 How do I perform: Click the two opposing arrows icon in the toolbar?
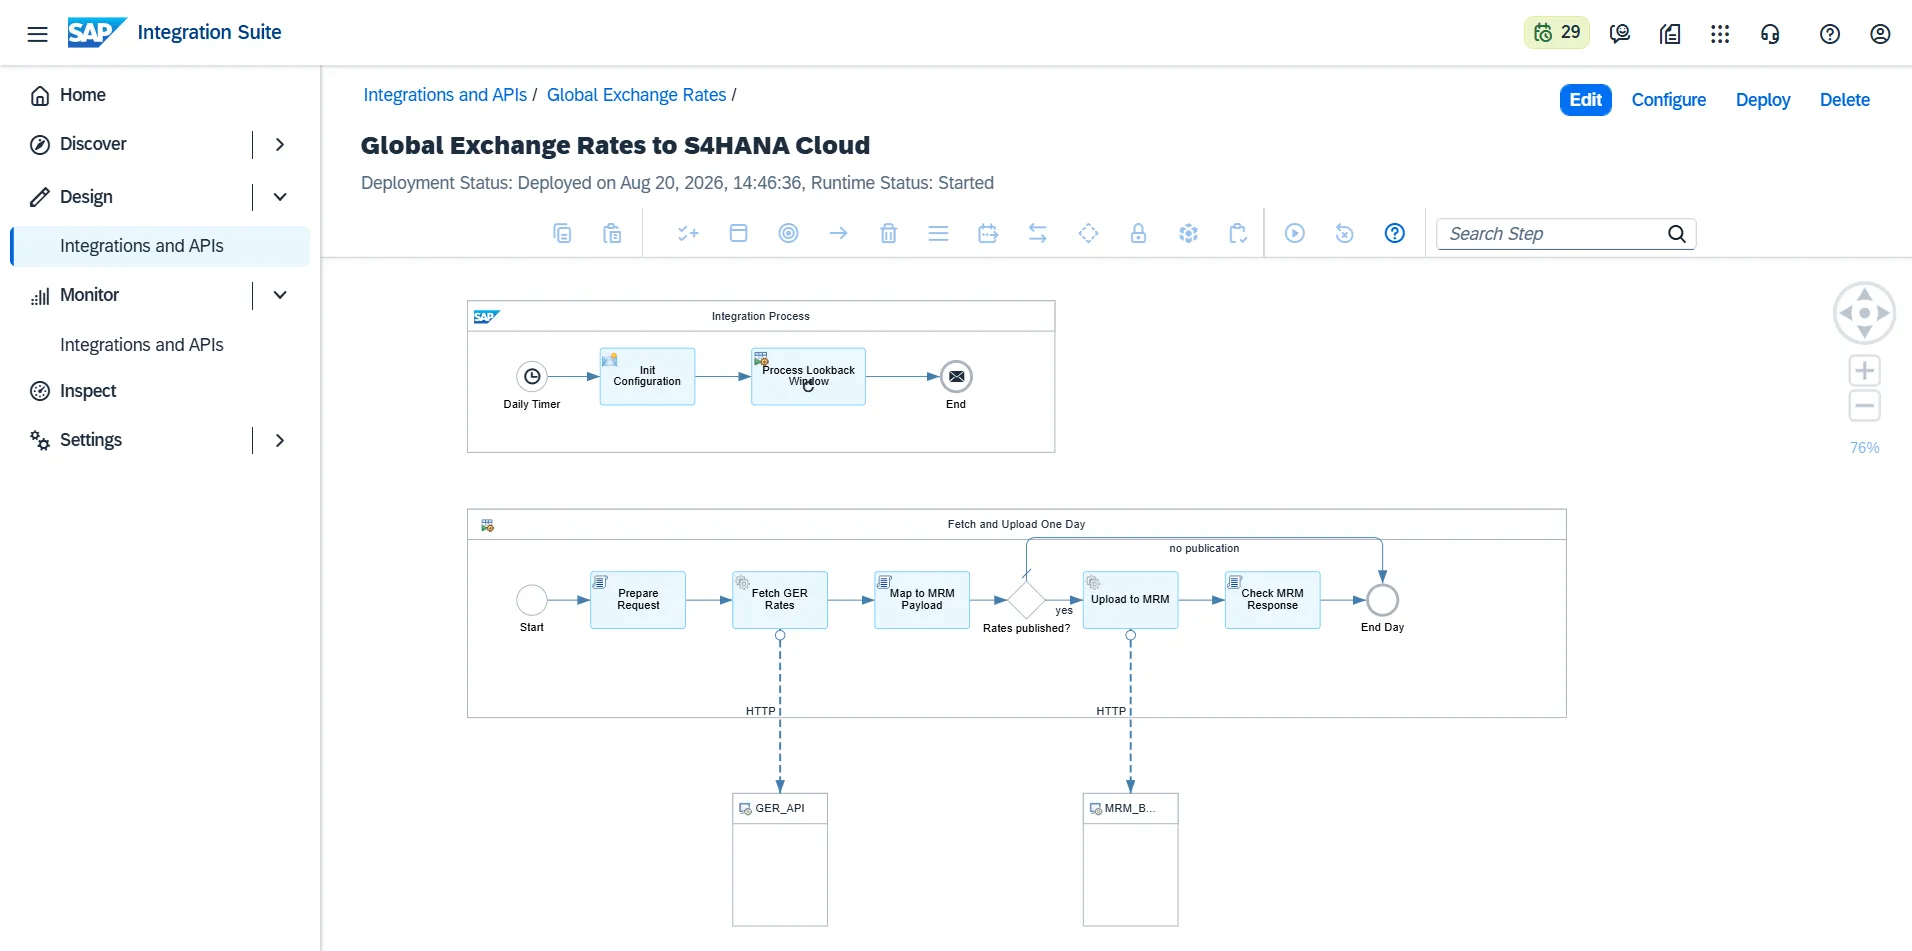(x=1038, y=233)
